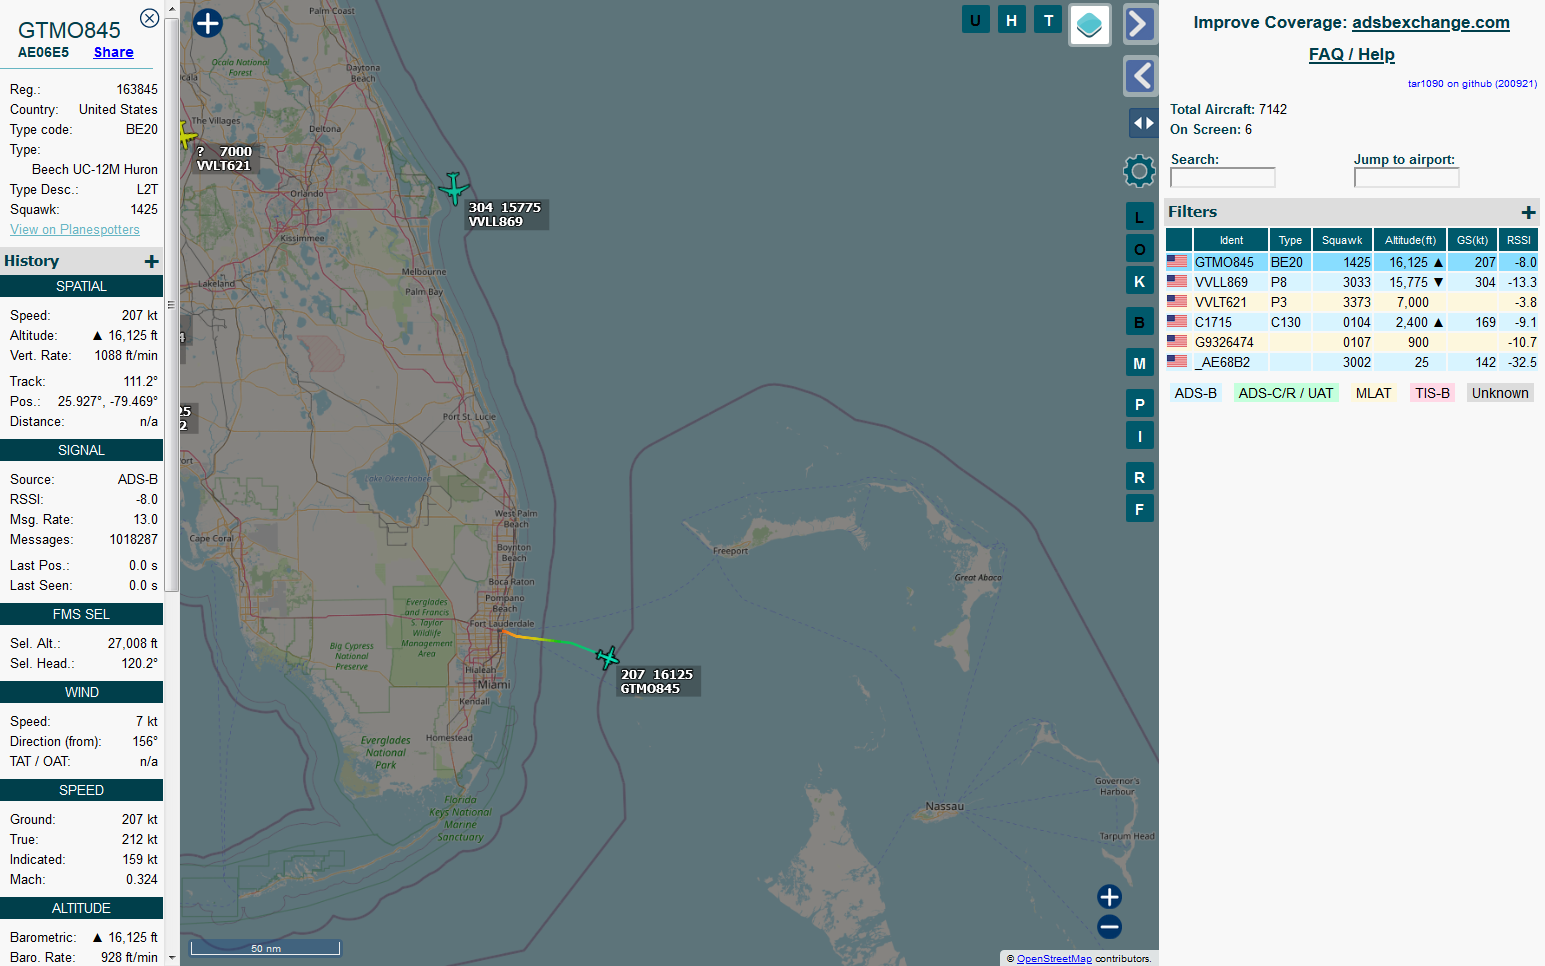
Task: Select the yellow VVLT621 aircraft icon
Action: [x=187, y=135]
